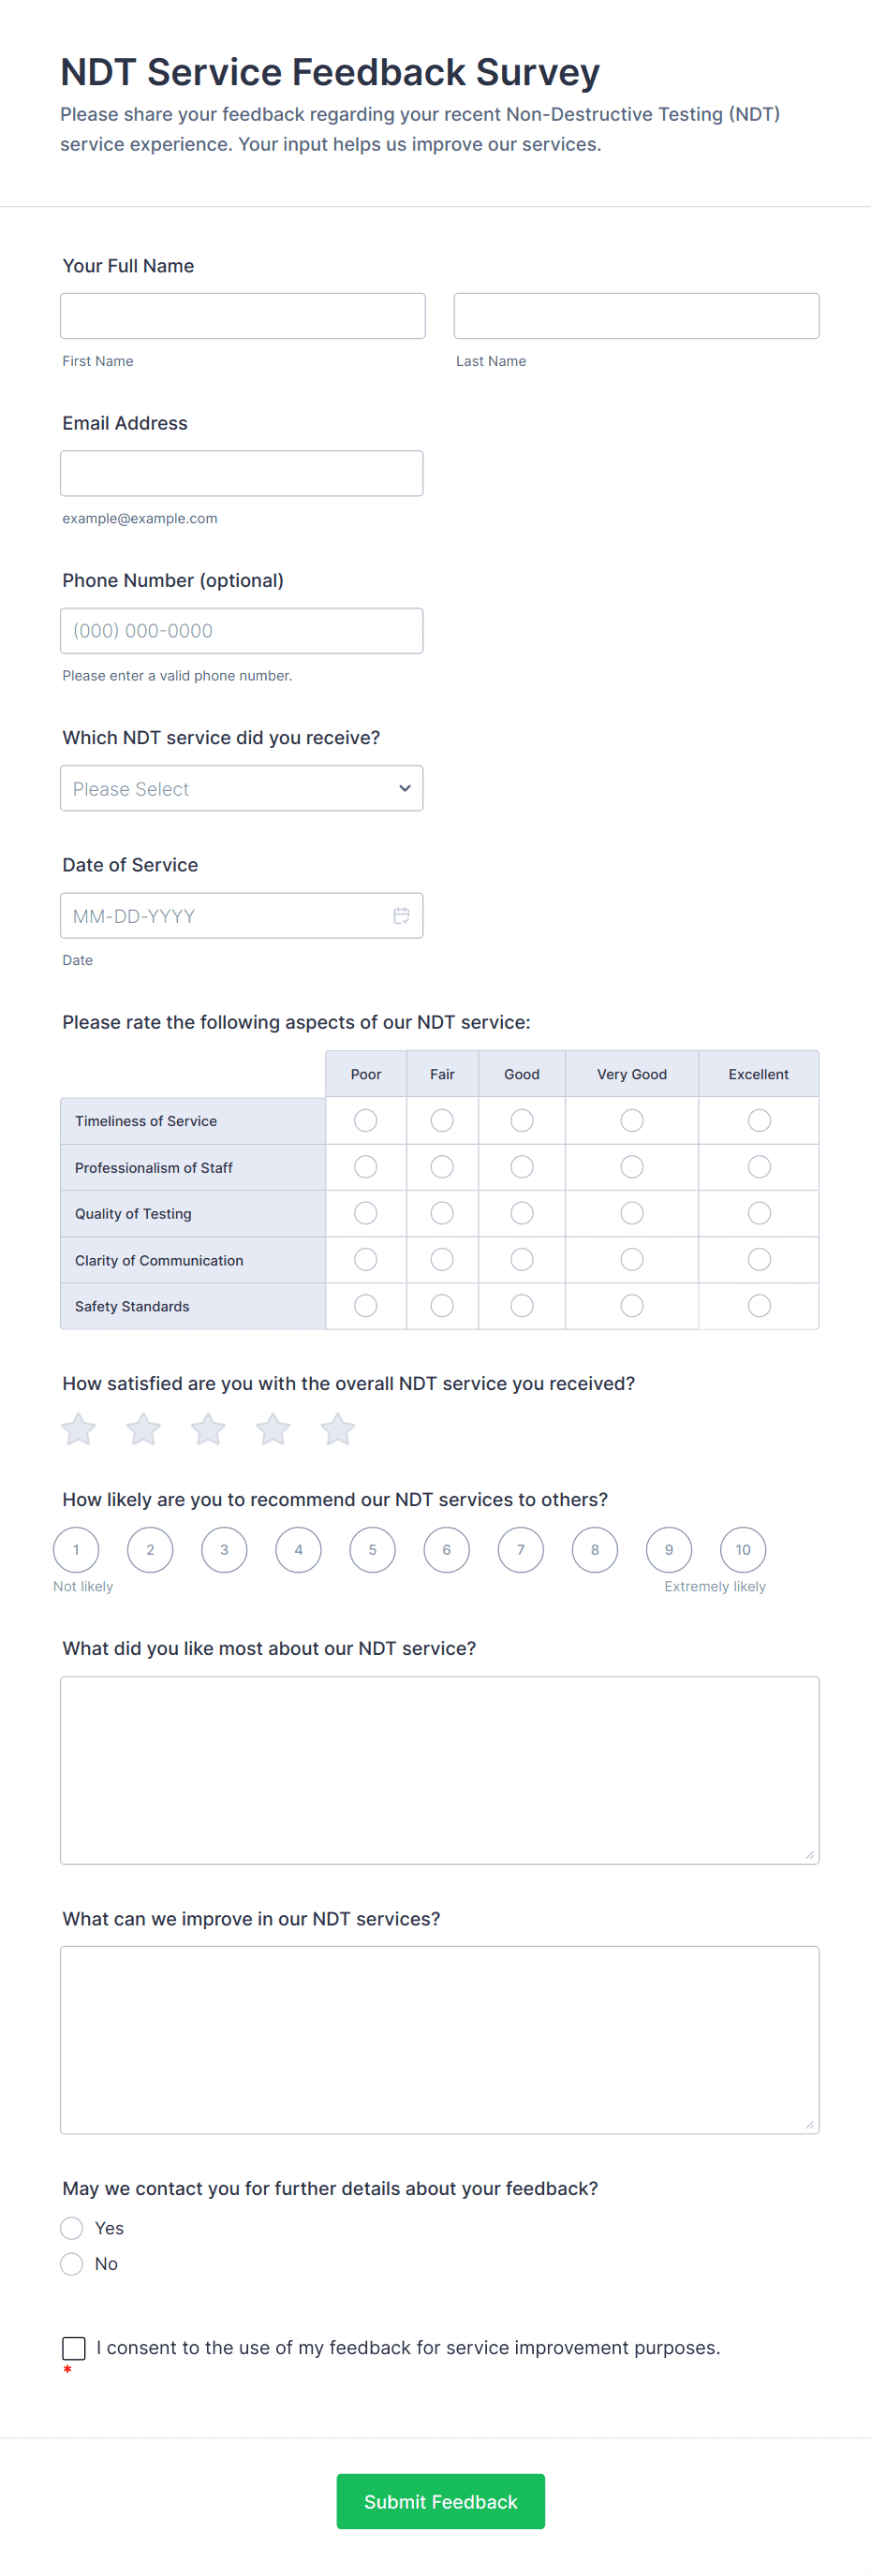Screen dimensions: 871x2576
Task: Select No for further contact
Action: point(71,2263)
